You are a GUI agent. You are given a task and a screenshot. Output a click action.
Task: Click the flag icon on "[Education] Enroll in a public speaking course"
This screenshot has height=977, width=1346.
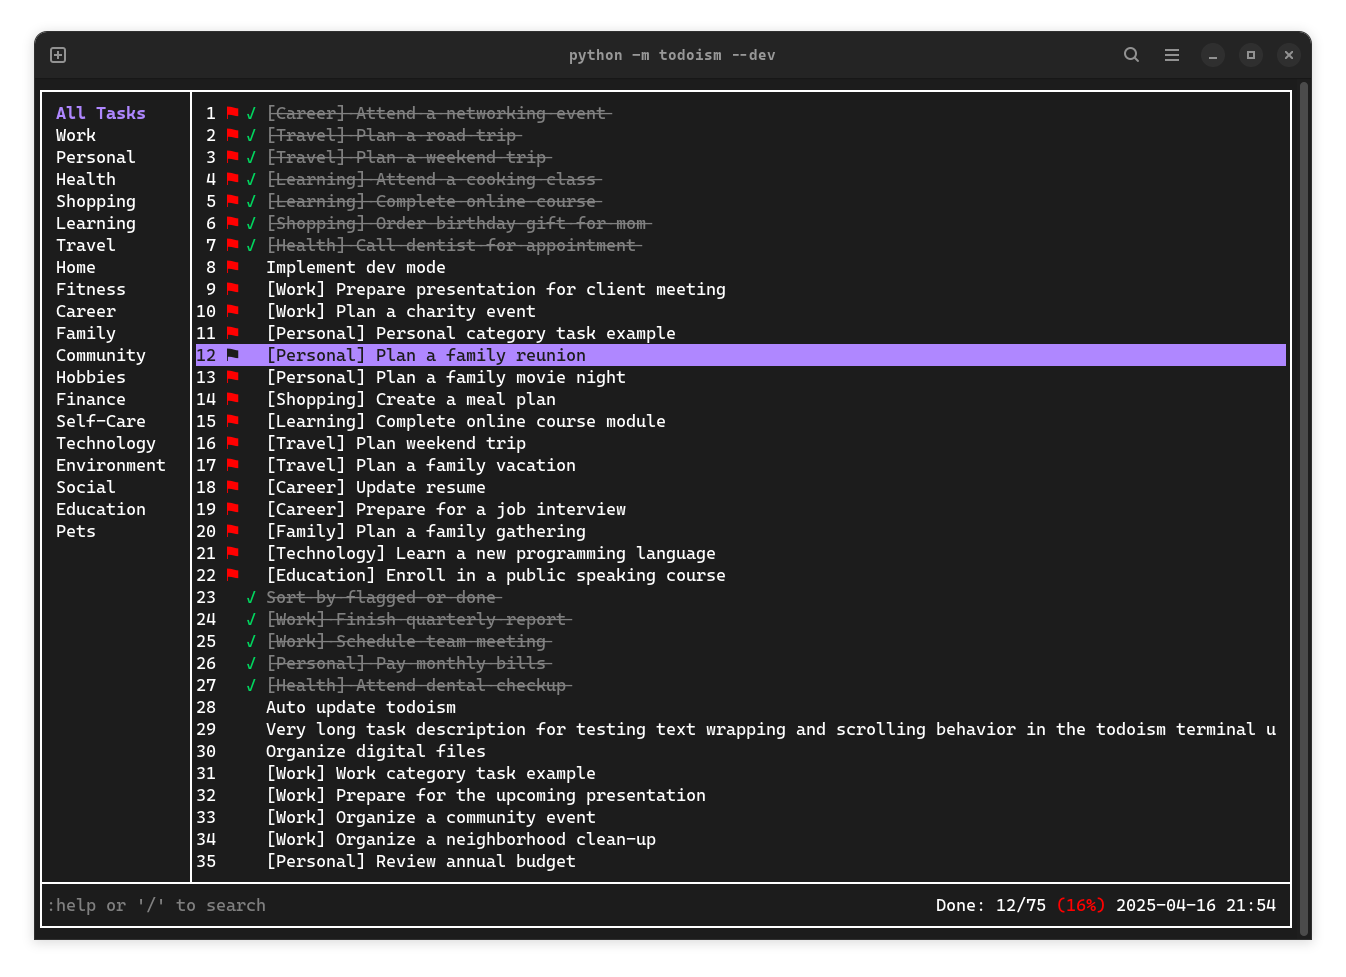click(x=233, y=575)
